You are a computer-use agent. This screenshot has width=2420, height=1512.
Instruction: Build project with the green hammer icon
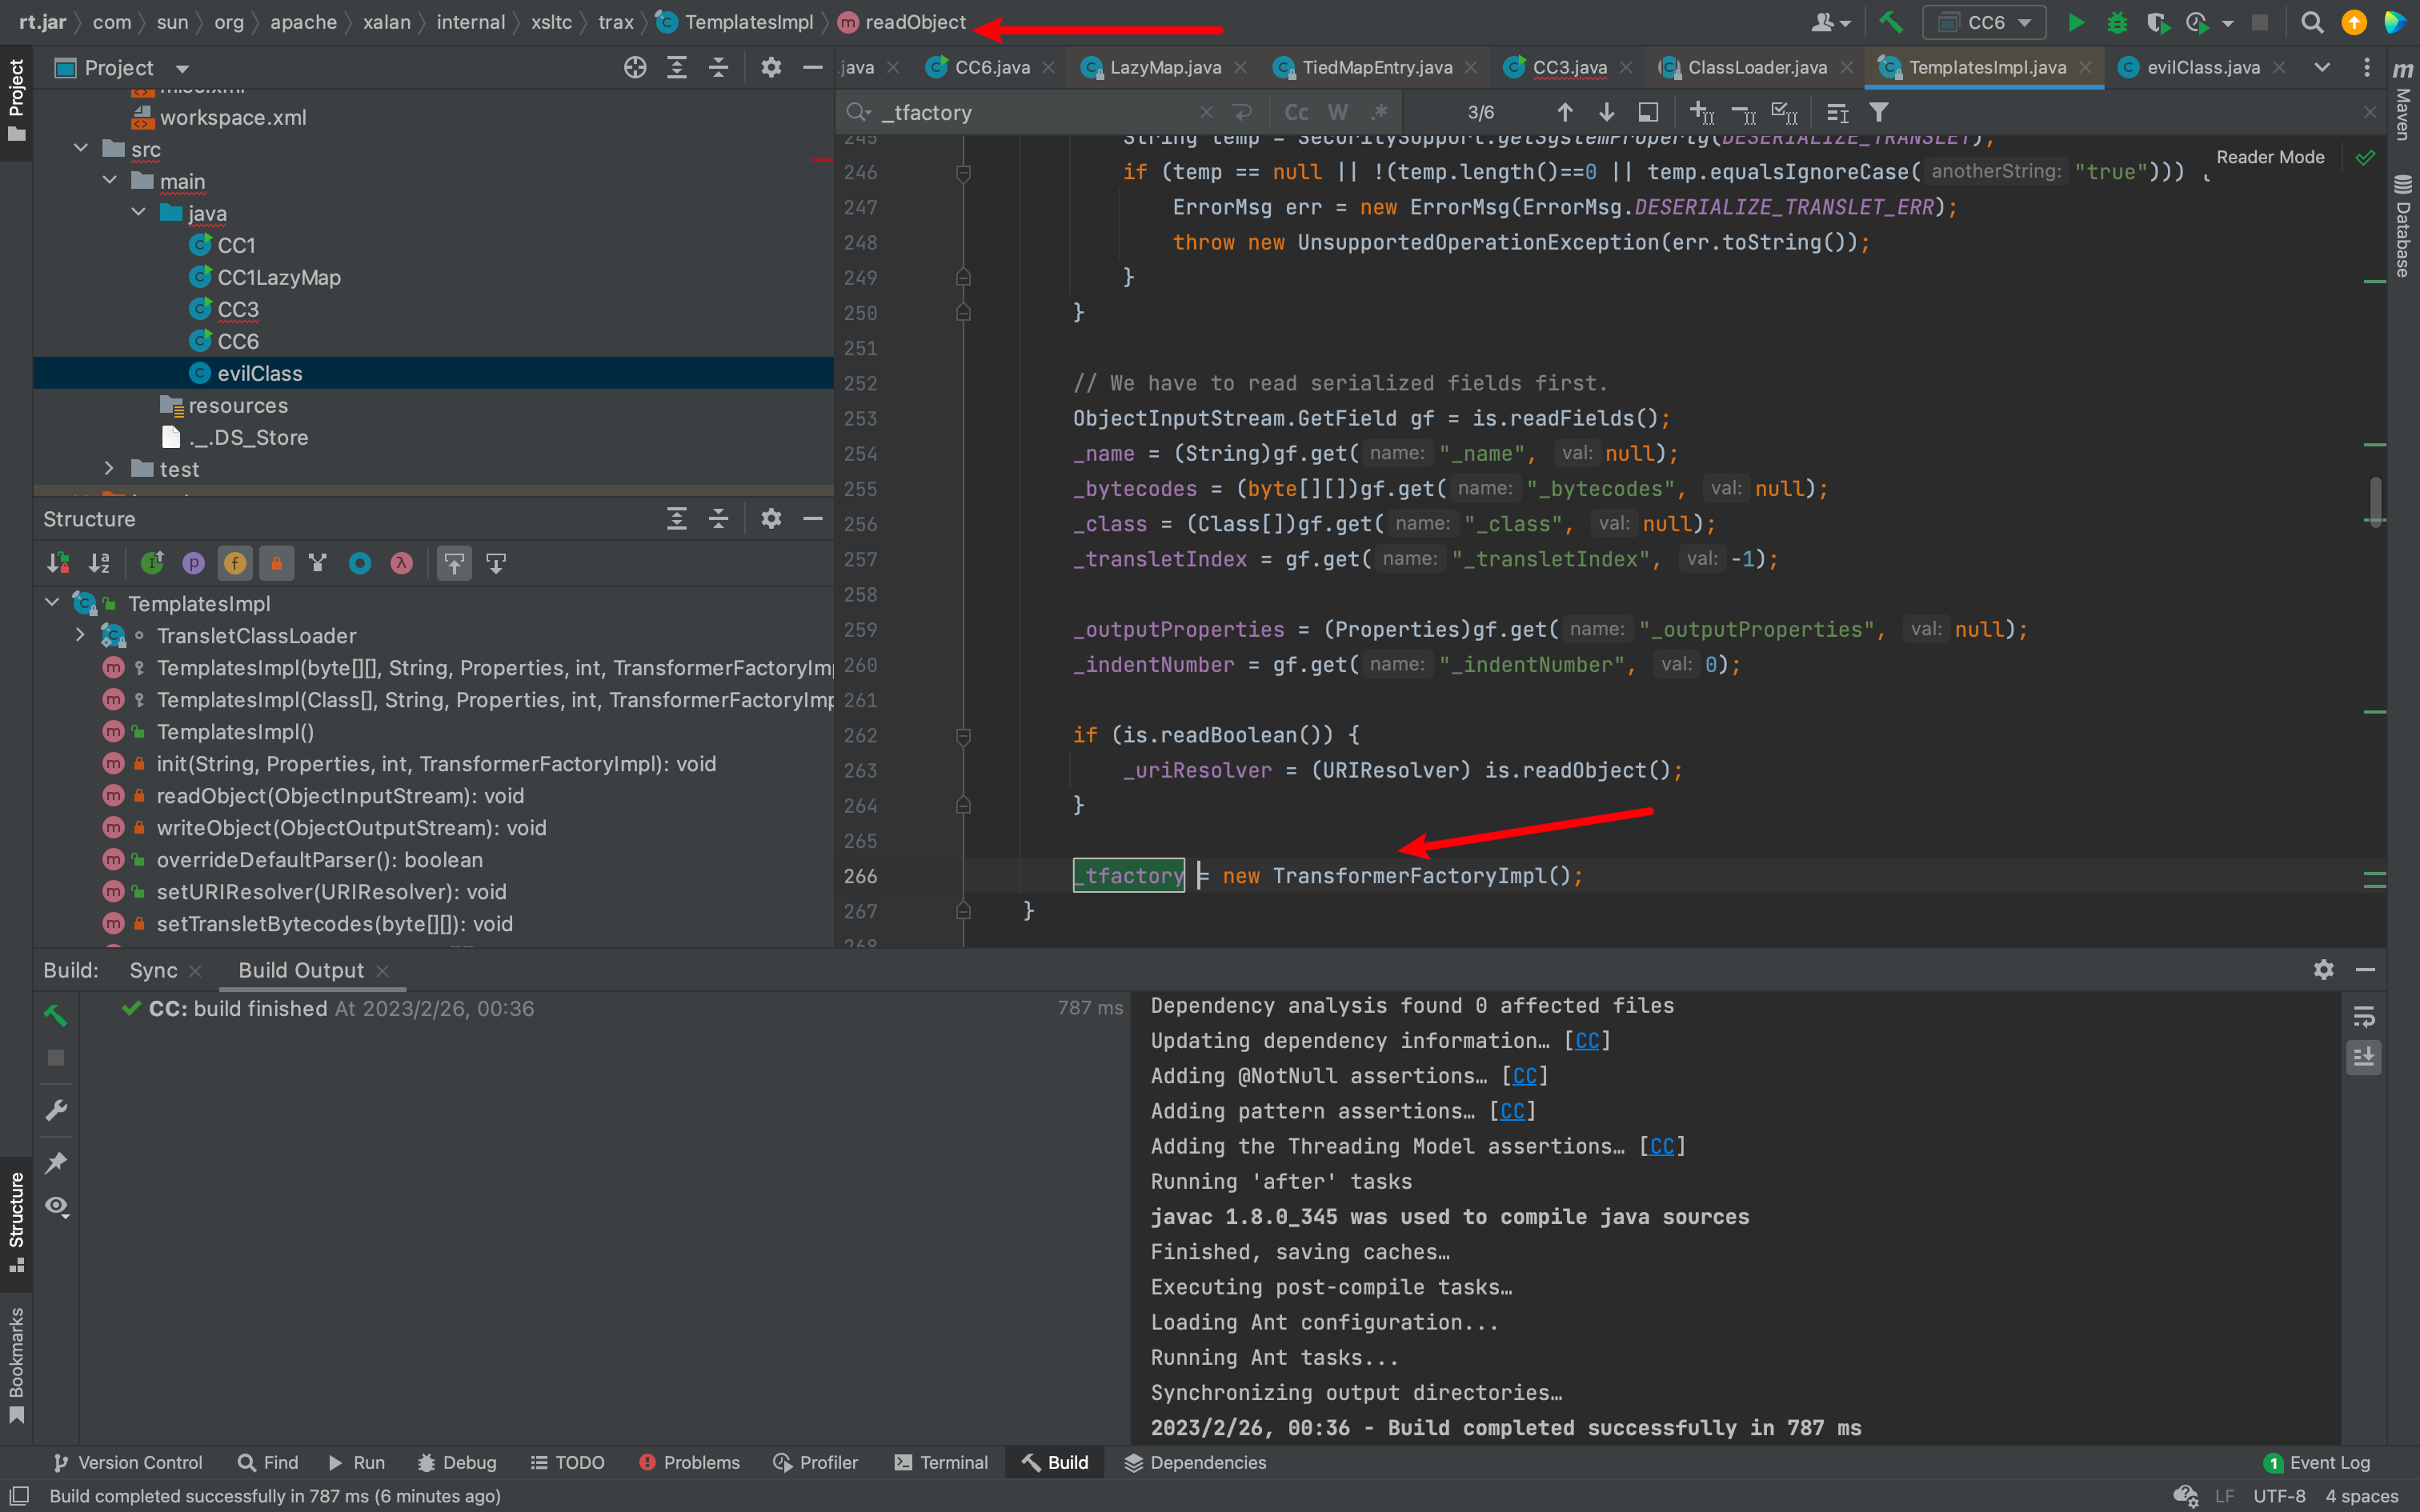click(x=1890, y=22)
